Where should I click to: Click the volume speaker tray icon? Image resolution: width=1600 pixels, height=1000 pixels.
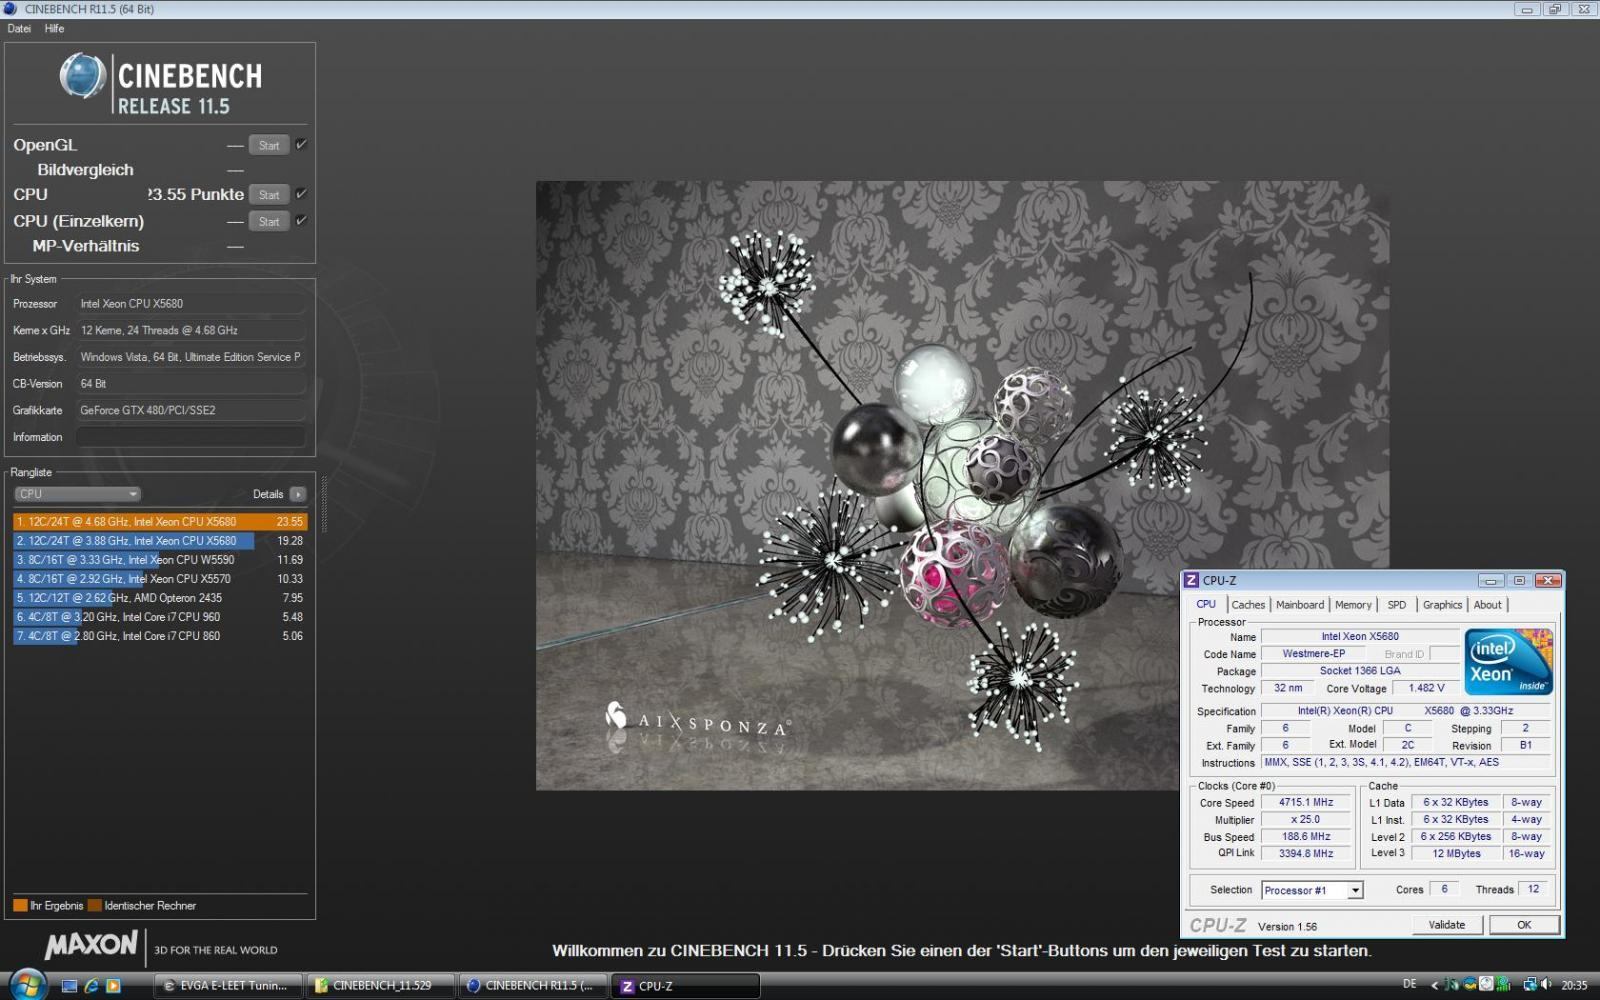point(1546,985)
